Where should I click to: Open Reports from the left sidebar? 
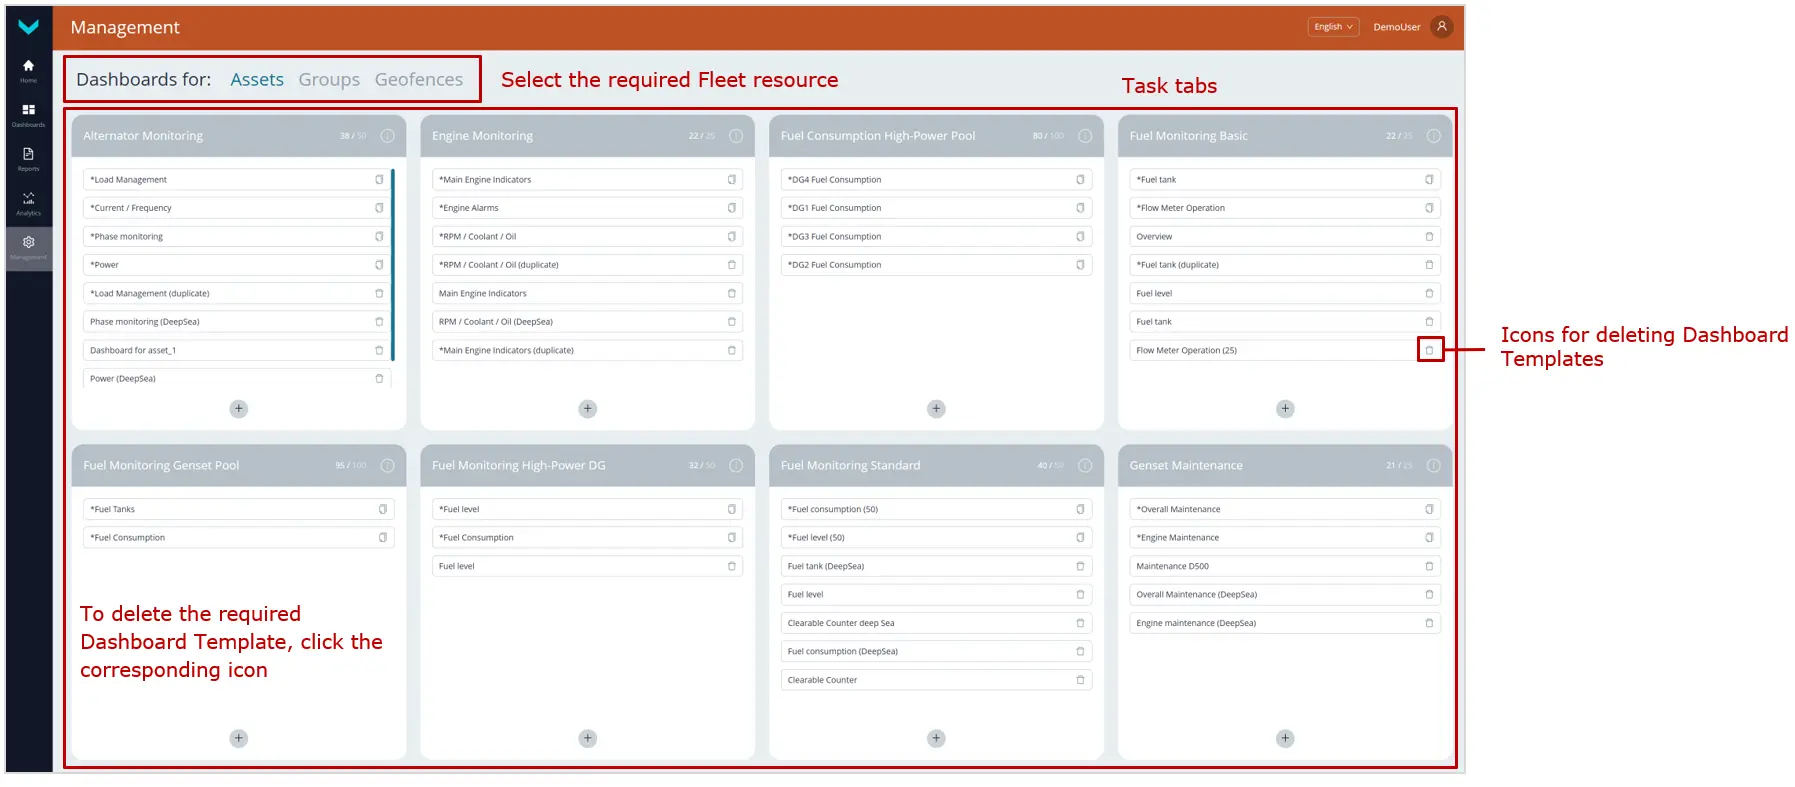pyautogui.click(x=28, y=158)
